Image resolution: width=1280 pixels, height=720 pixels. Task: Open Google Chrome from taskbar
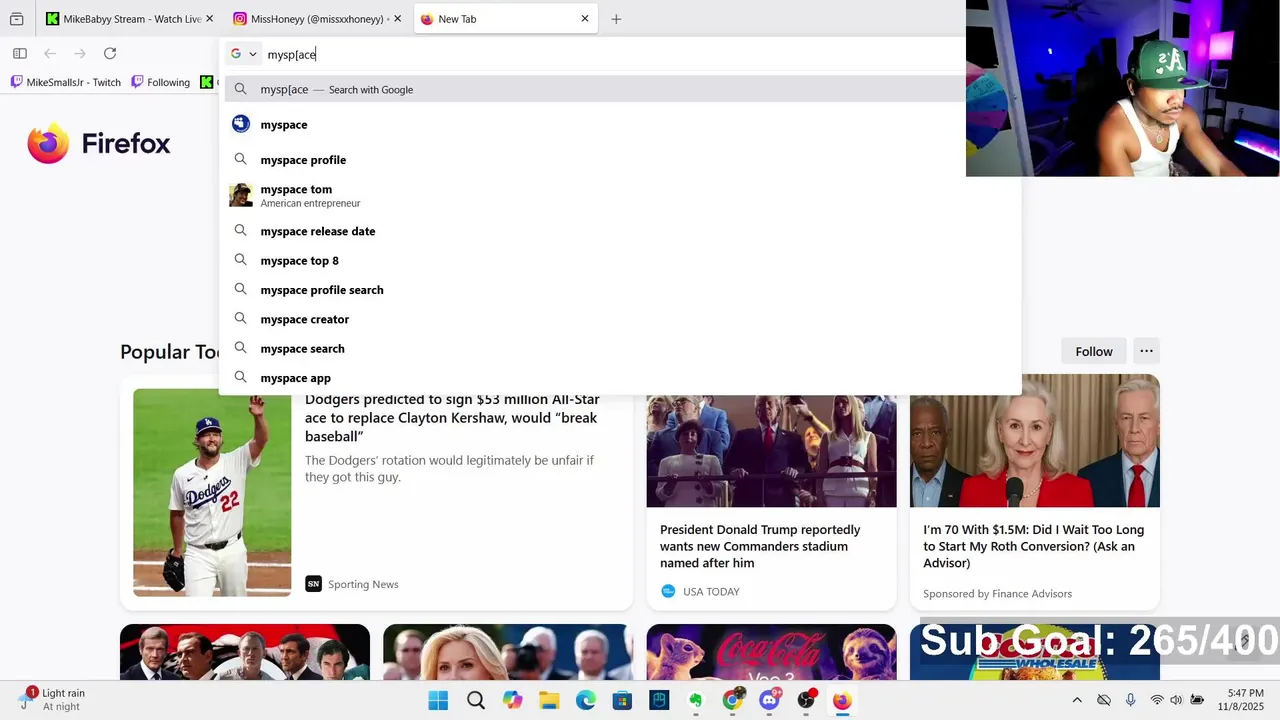tap(733, 700)
